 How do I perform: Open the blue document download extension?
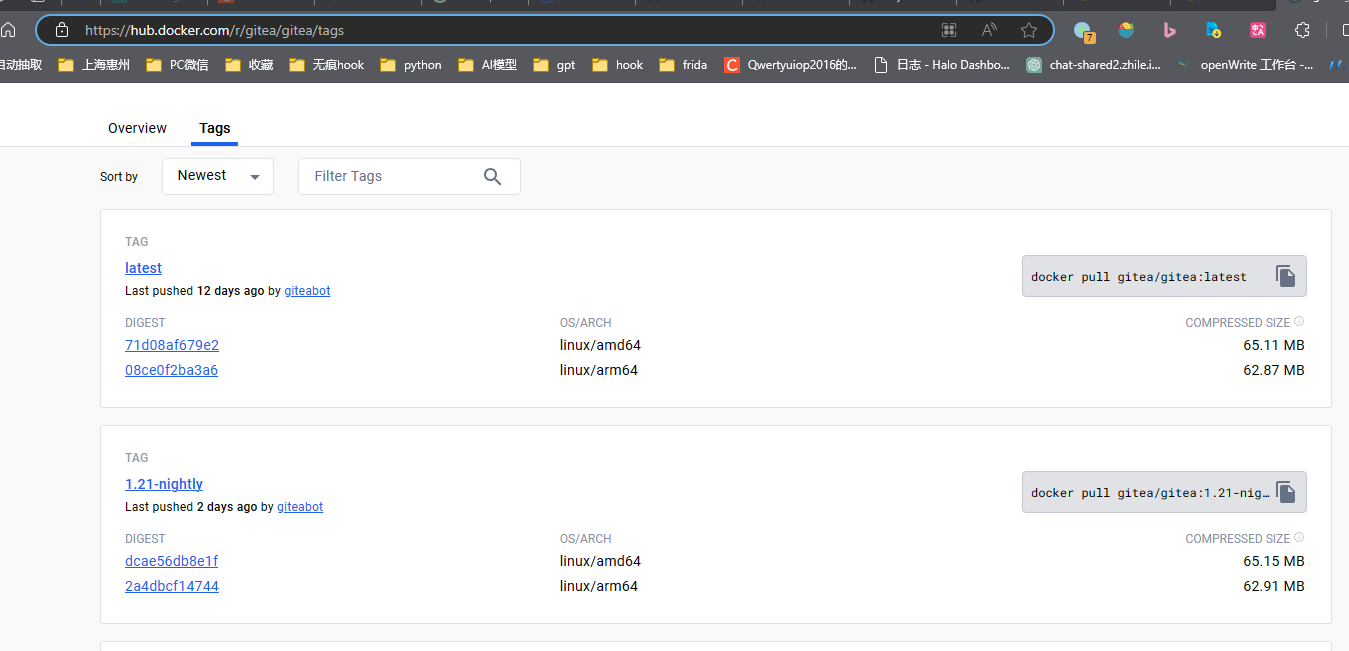point(1213,30)
